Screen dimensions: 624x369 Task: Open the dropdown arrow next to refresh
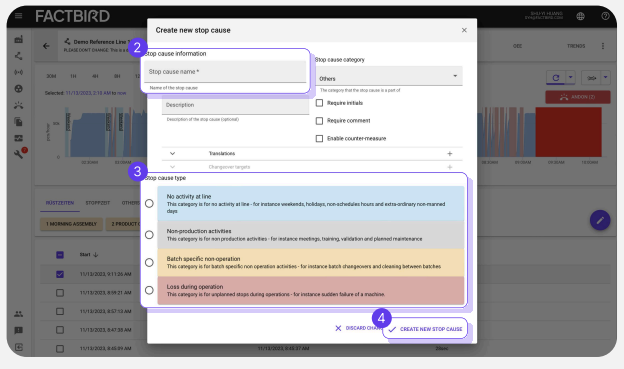point(571,78)
